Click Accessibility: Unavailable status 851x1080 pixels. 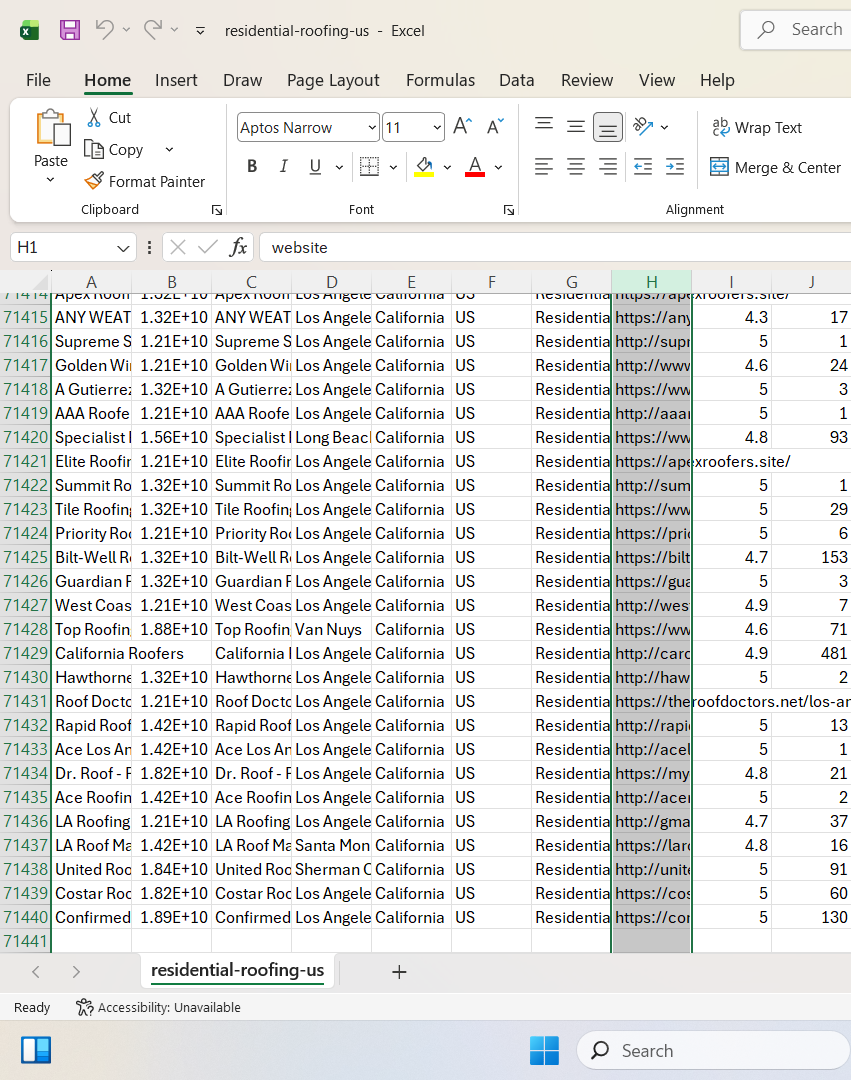(158, 1008)
